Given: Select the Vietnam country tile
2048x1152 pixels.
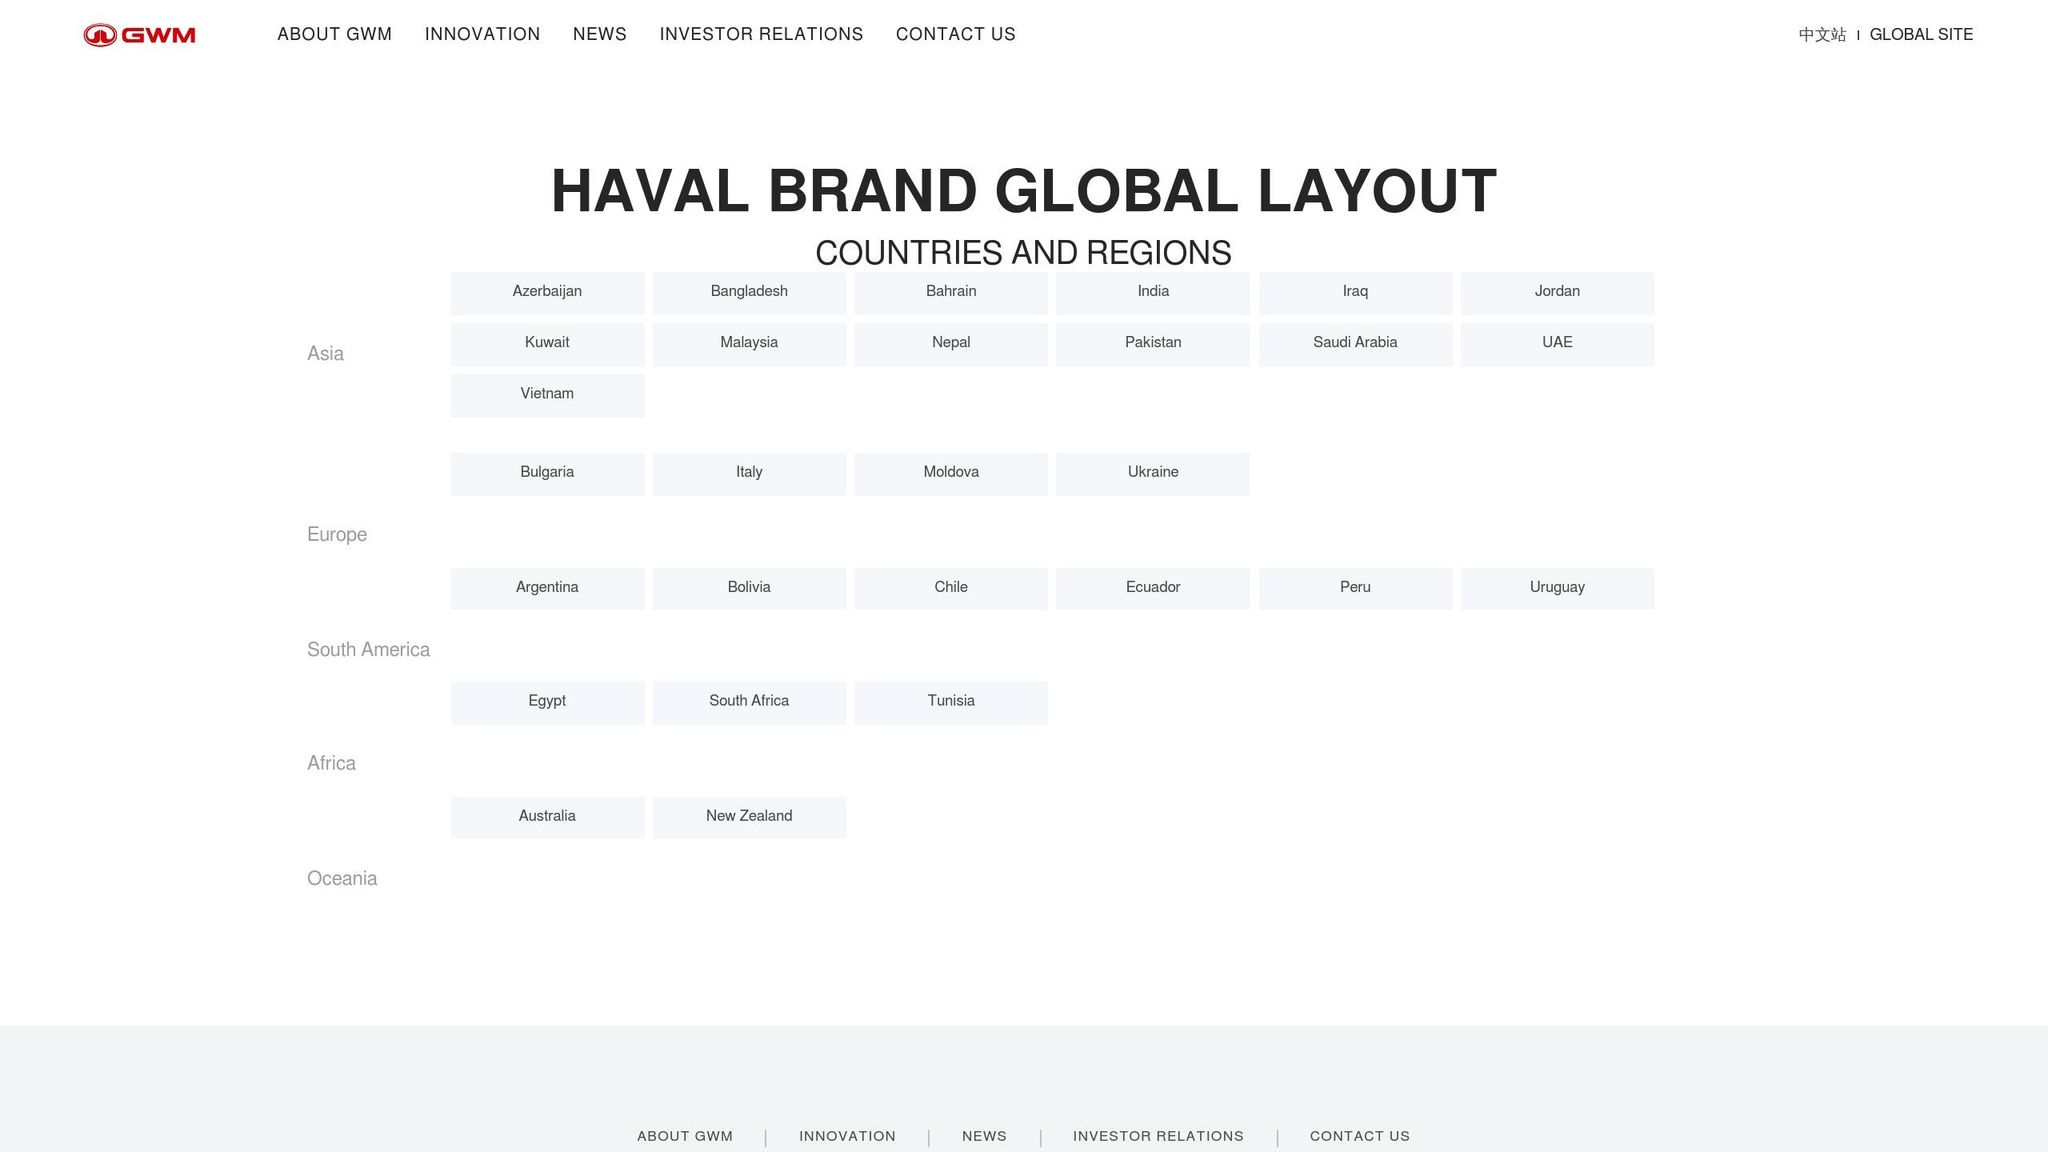Looking at the screenshot, I should [547, 394].
